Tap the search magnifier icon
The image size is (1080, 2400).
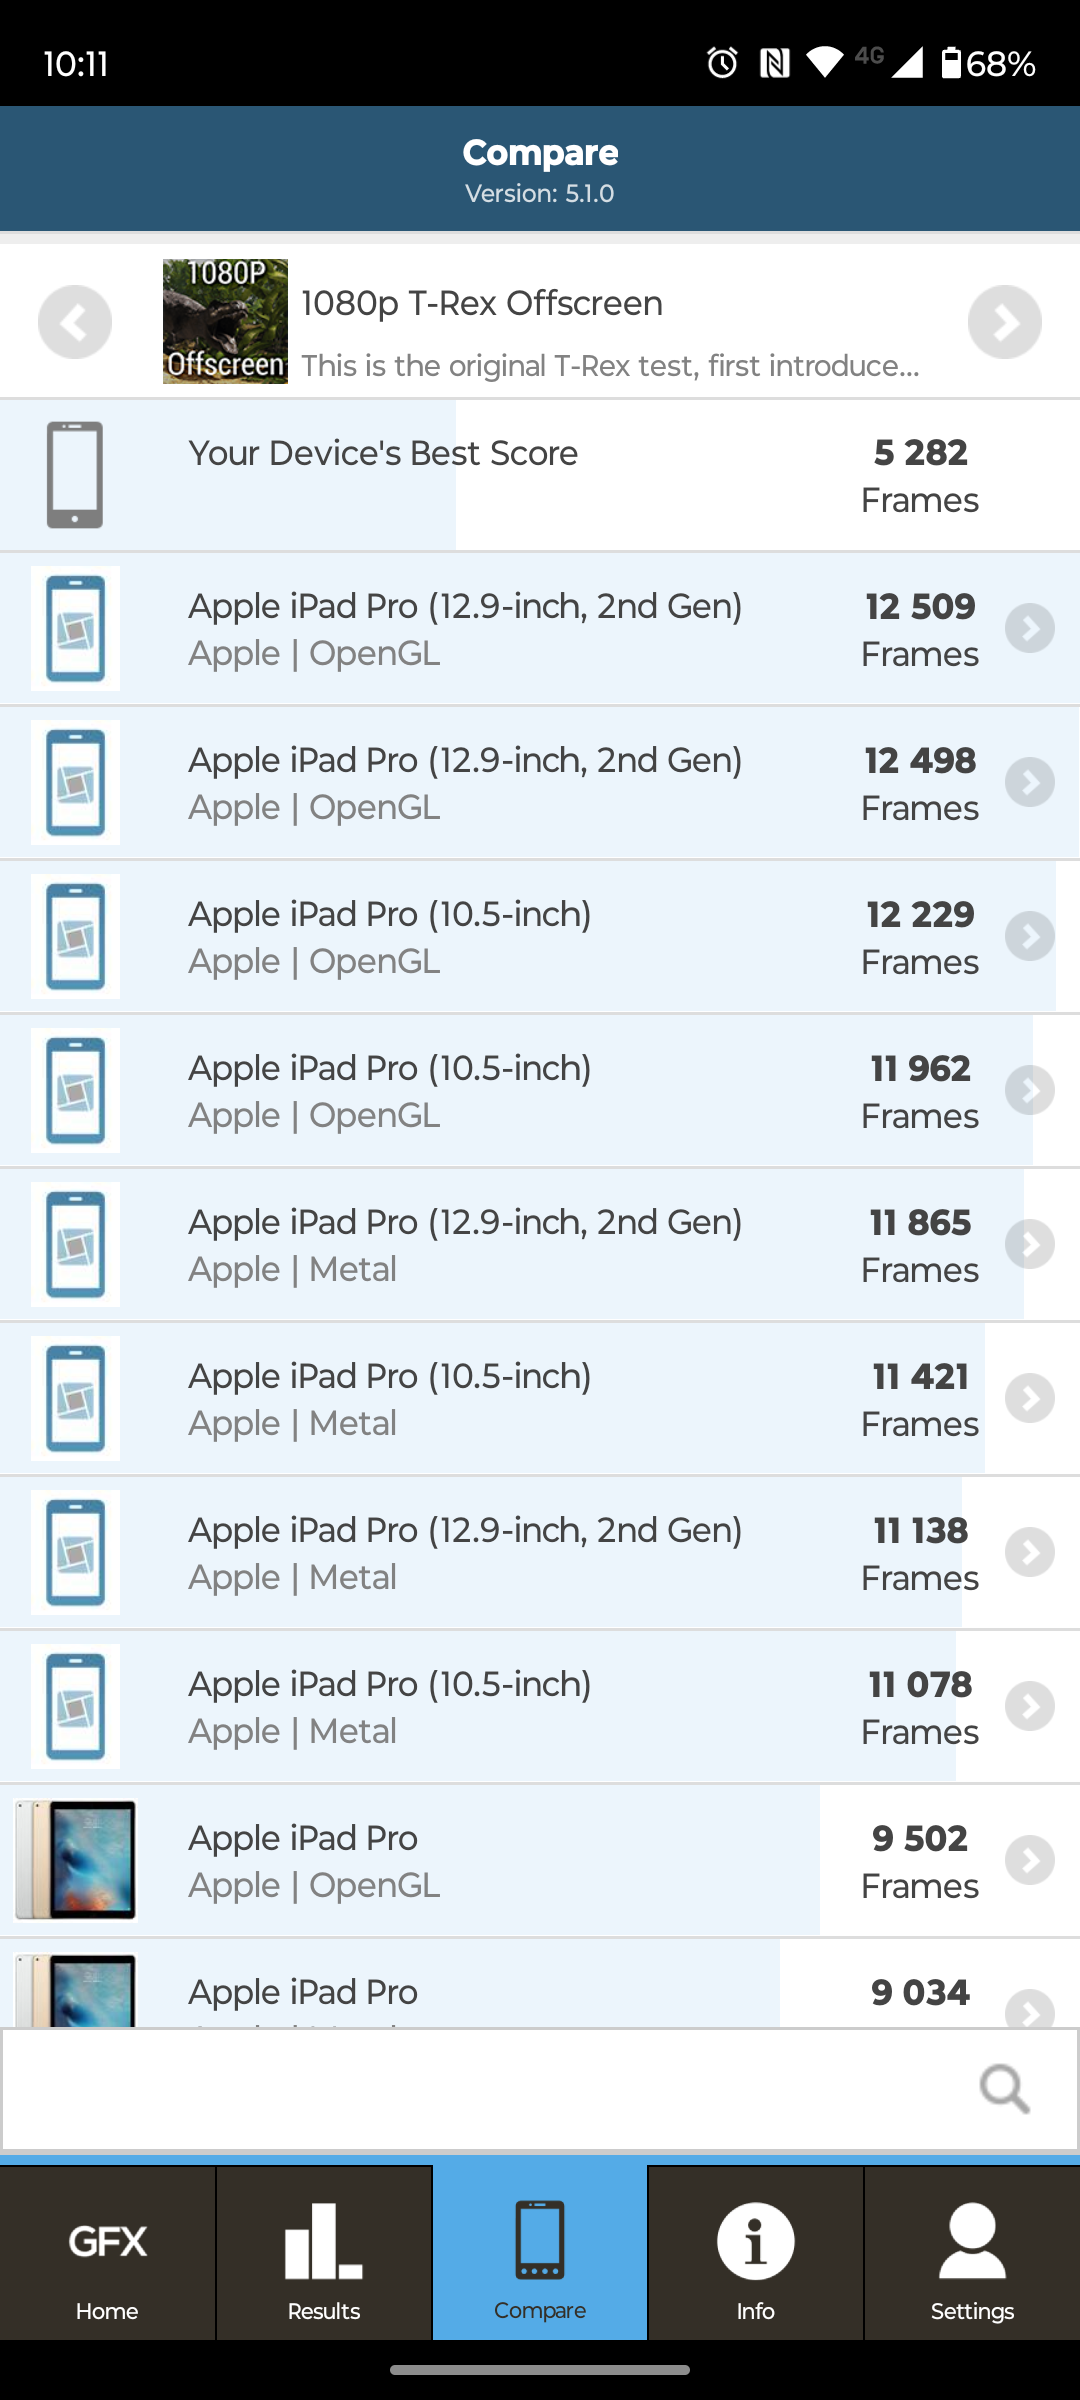(x=1004, y=2089)
